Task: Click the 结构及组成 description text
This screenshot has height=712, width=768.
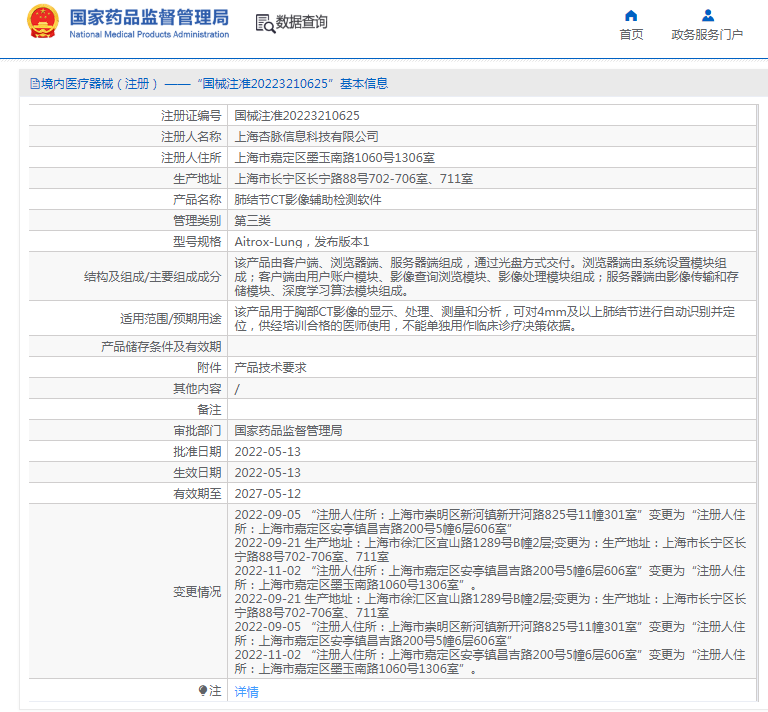Action: tap(486, 277)
